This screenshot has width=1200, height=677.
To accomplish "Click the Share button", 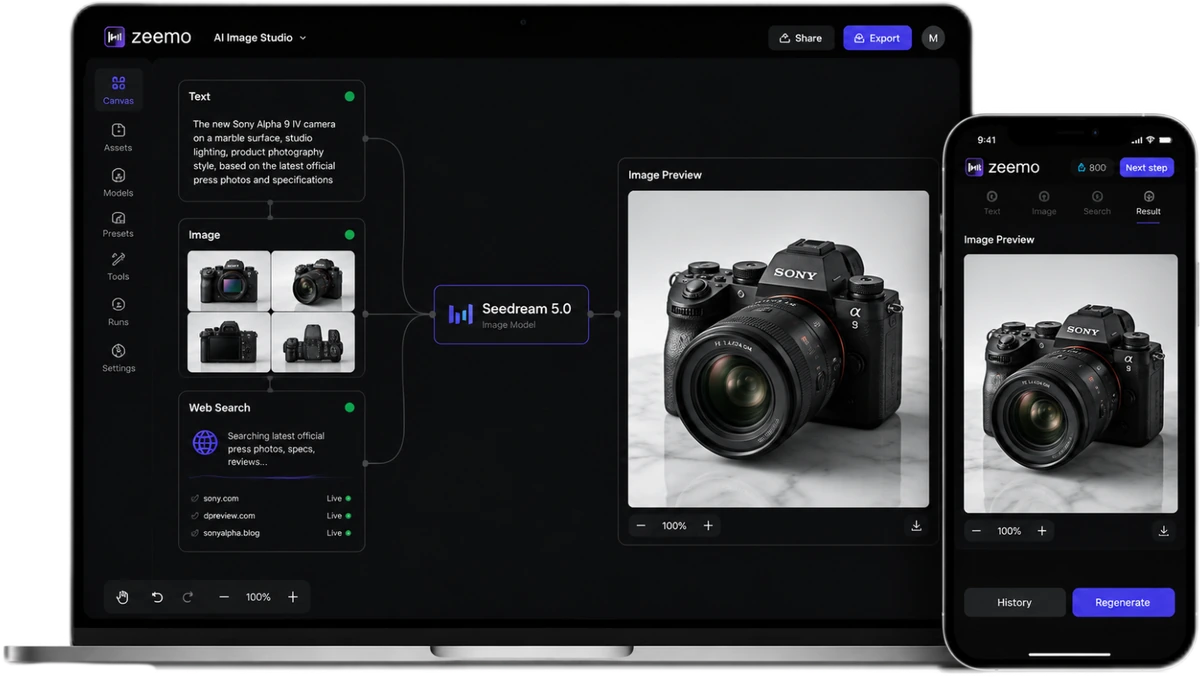I will pyautogui.click(x=800, y=38).
